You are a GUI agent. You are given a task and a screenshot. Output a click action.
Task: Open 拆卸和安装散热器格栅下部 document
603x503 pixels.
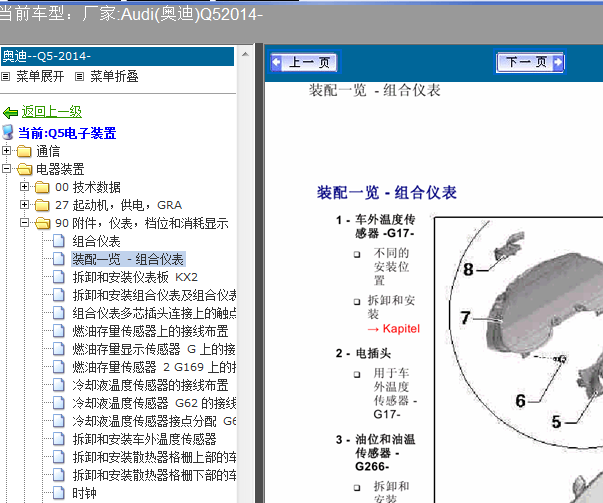(154, 475)
